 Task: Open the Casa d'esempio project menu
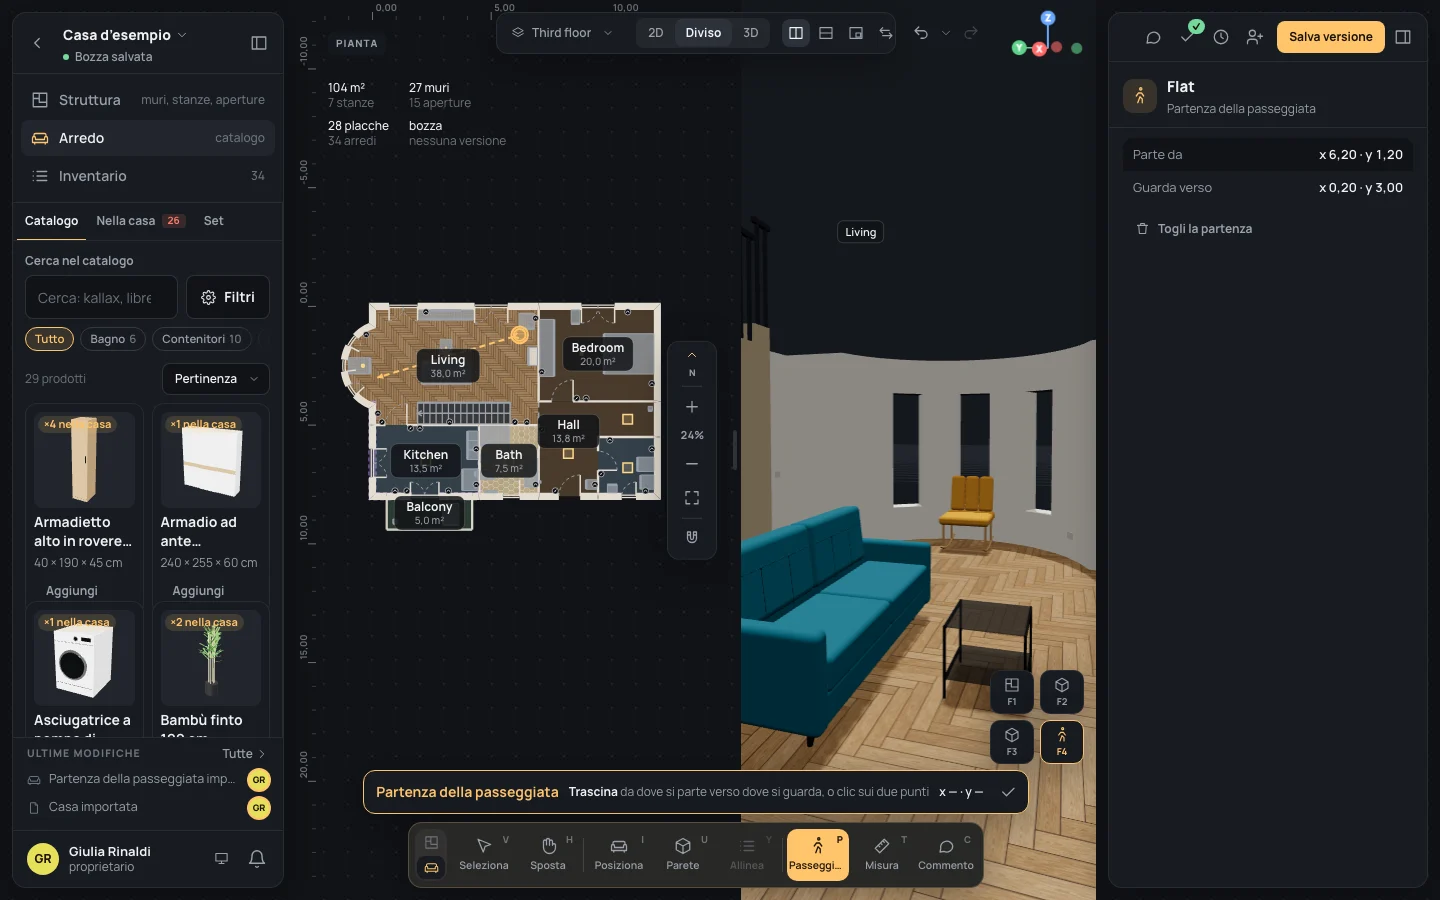coord(125,35)
